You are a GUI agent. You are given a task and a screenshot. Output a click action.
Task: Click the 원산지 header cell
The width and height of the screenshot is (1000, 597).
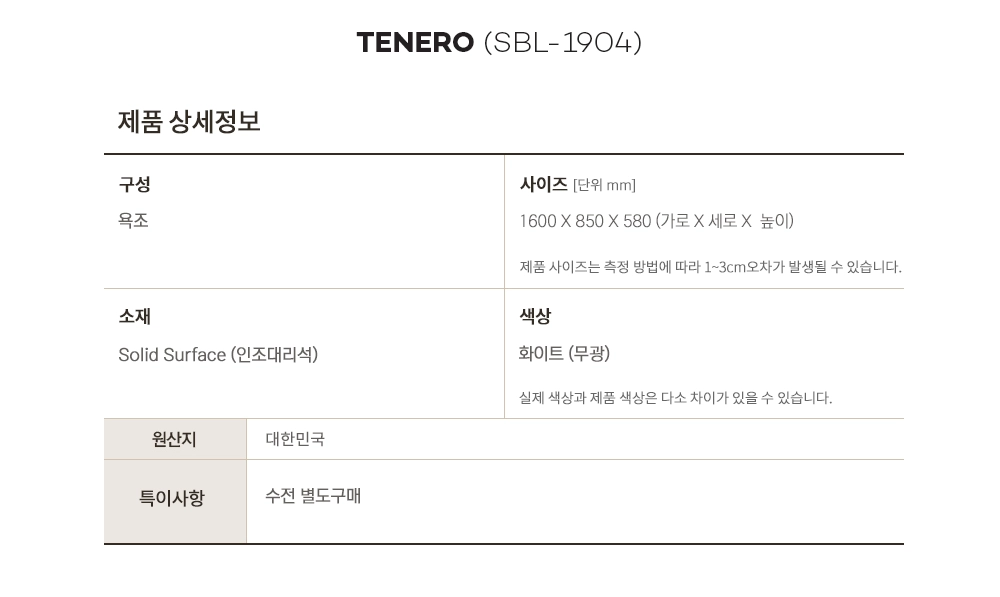click(x=174, y=439)
